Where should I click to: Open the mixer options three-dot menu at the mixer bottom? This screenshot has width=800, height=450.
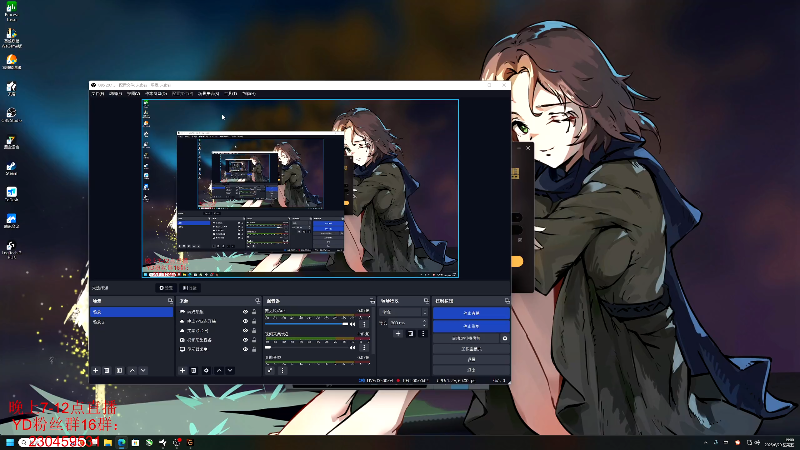pos(282,370)
